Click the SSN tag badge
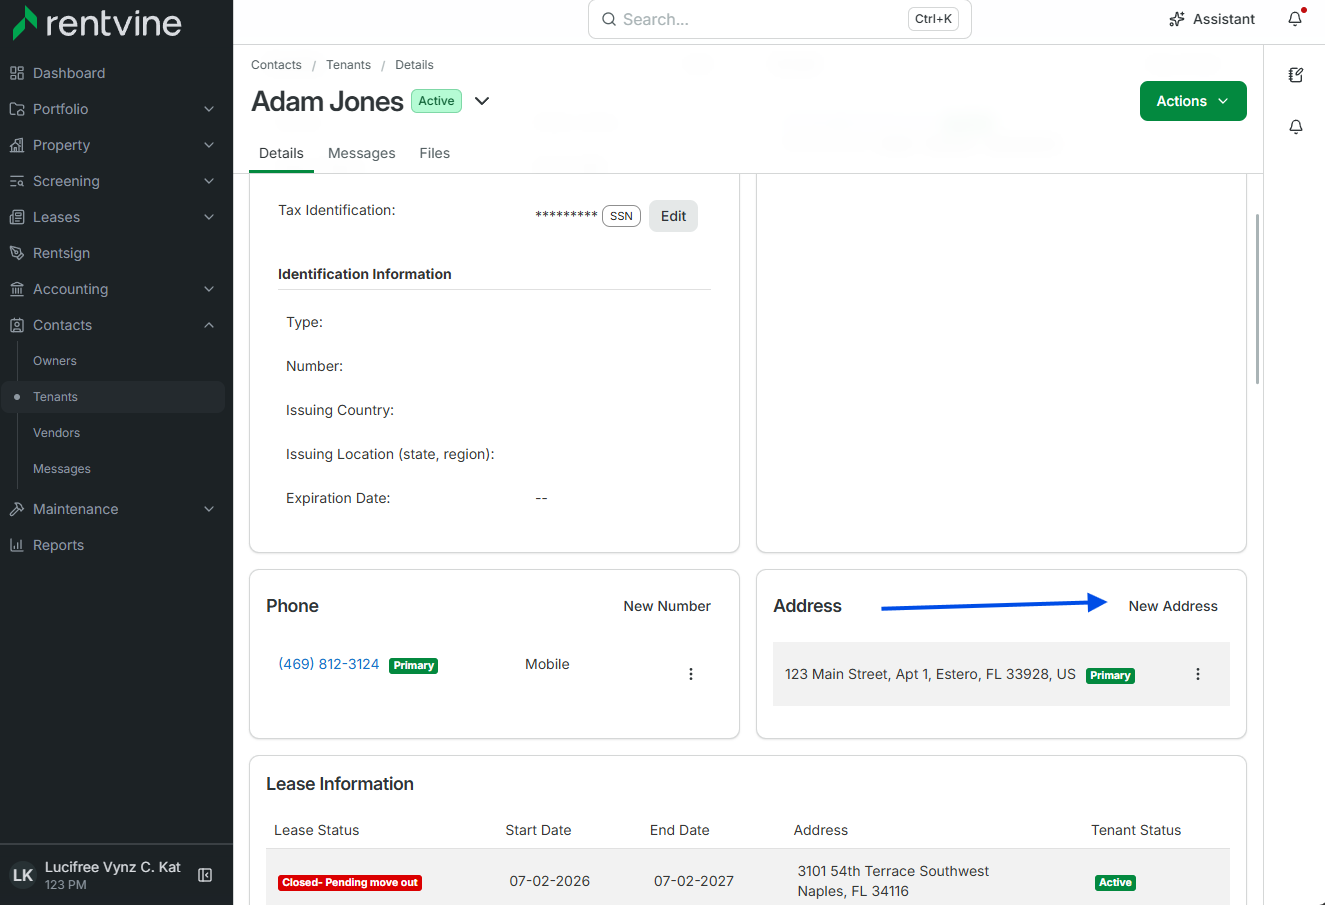 621,216
